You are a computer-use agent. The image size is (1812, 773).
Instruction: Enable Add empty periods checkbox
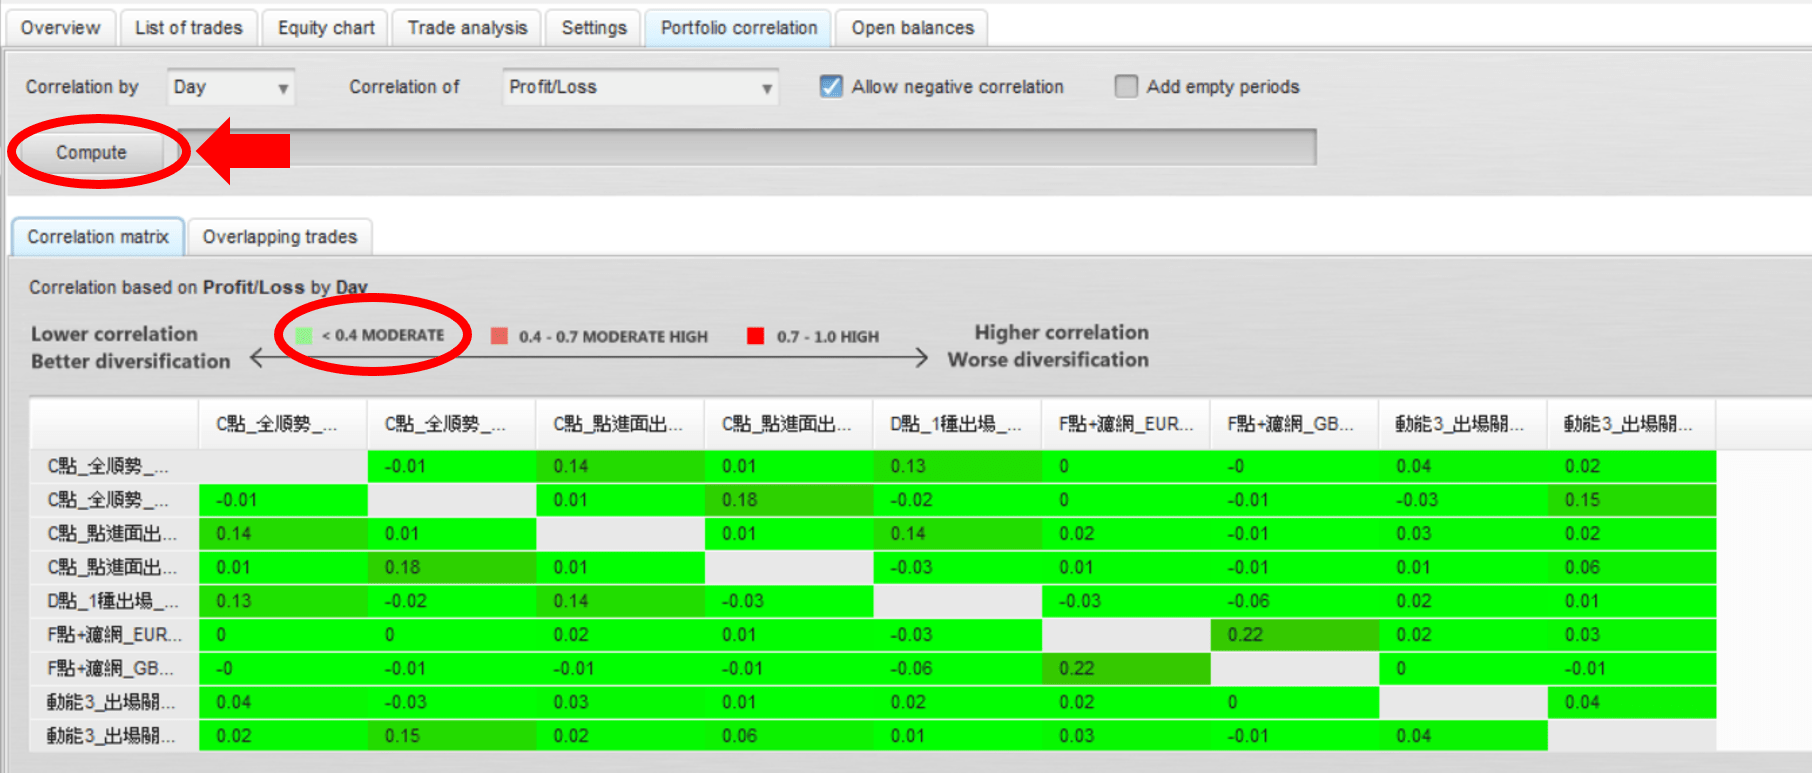click(x=1126, y=87)
